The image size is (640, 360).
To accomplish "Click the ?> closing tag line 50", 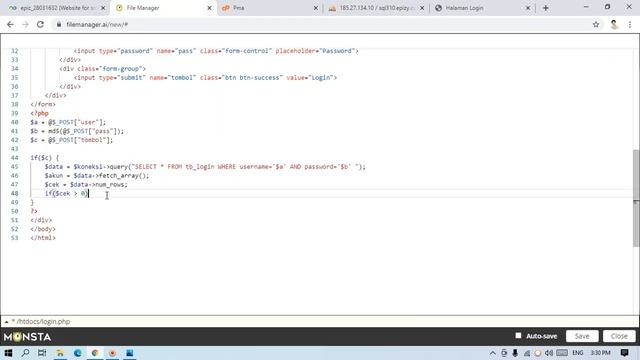I will [x=34, y=211].
